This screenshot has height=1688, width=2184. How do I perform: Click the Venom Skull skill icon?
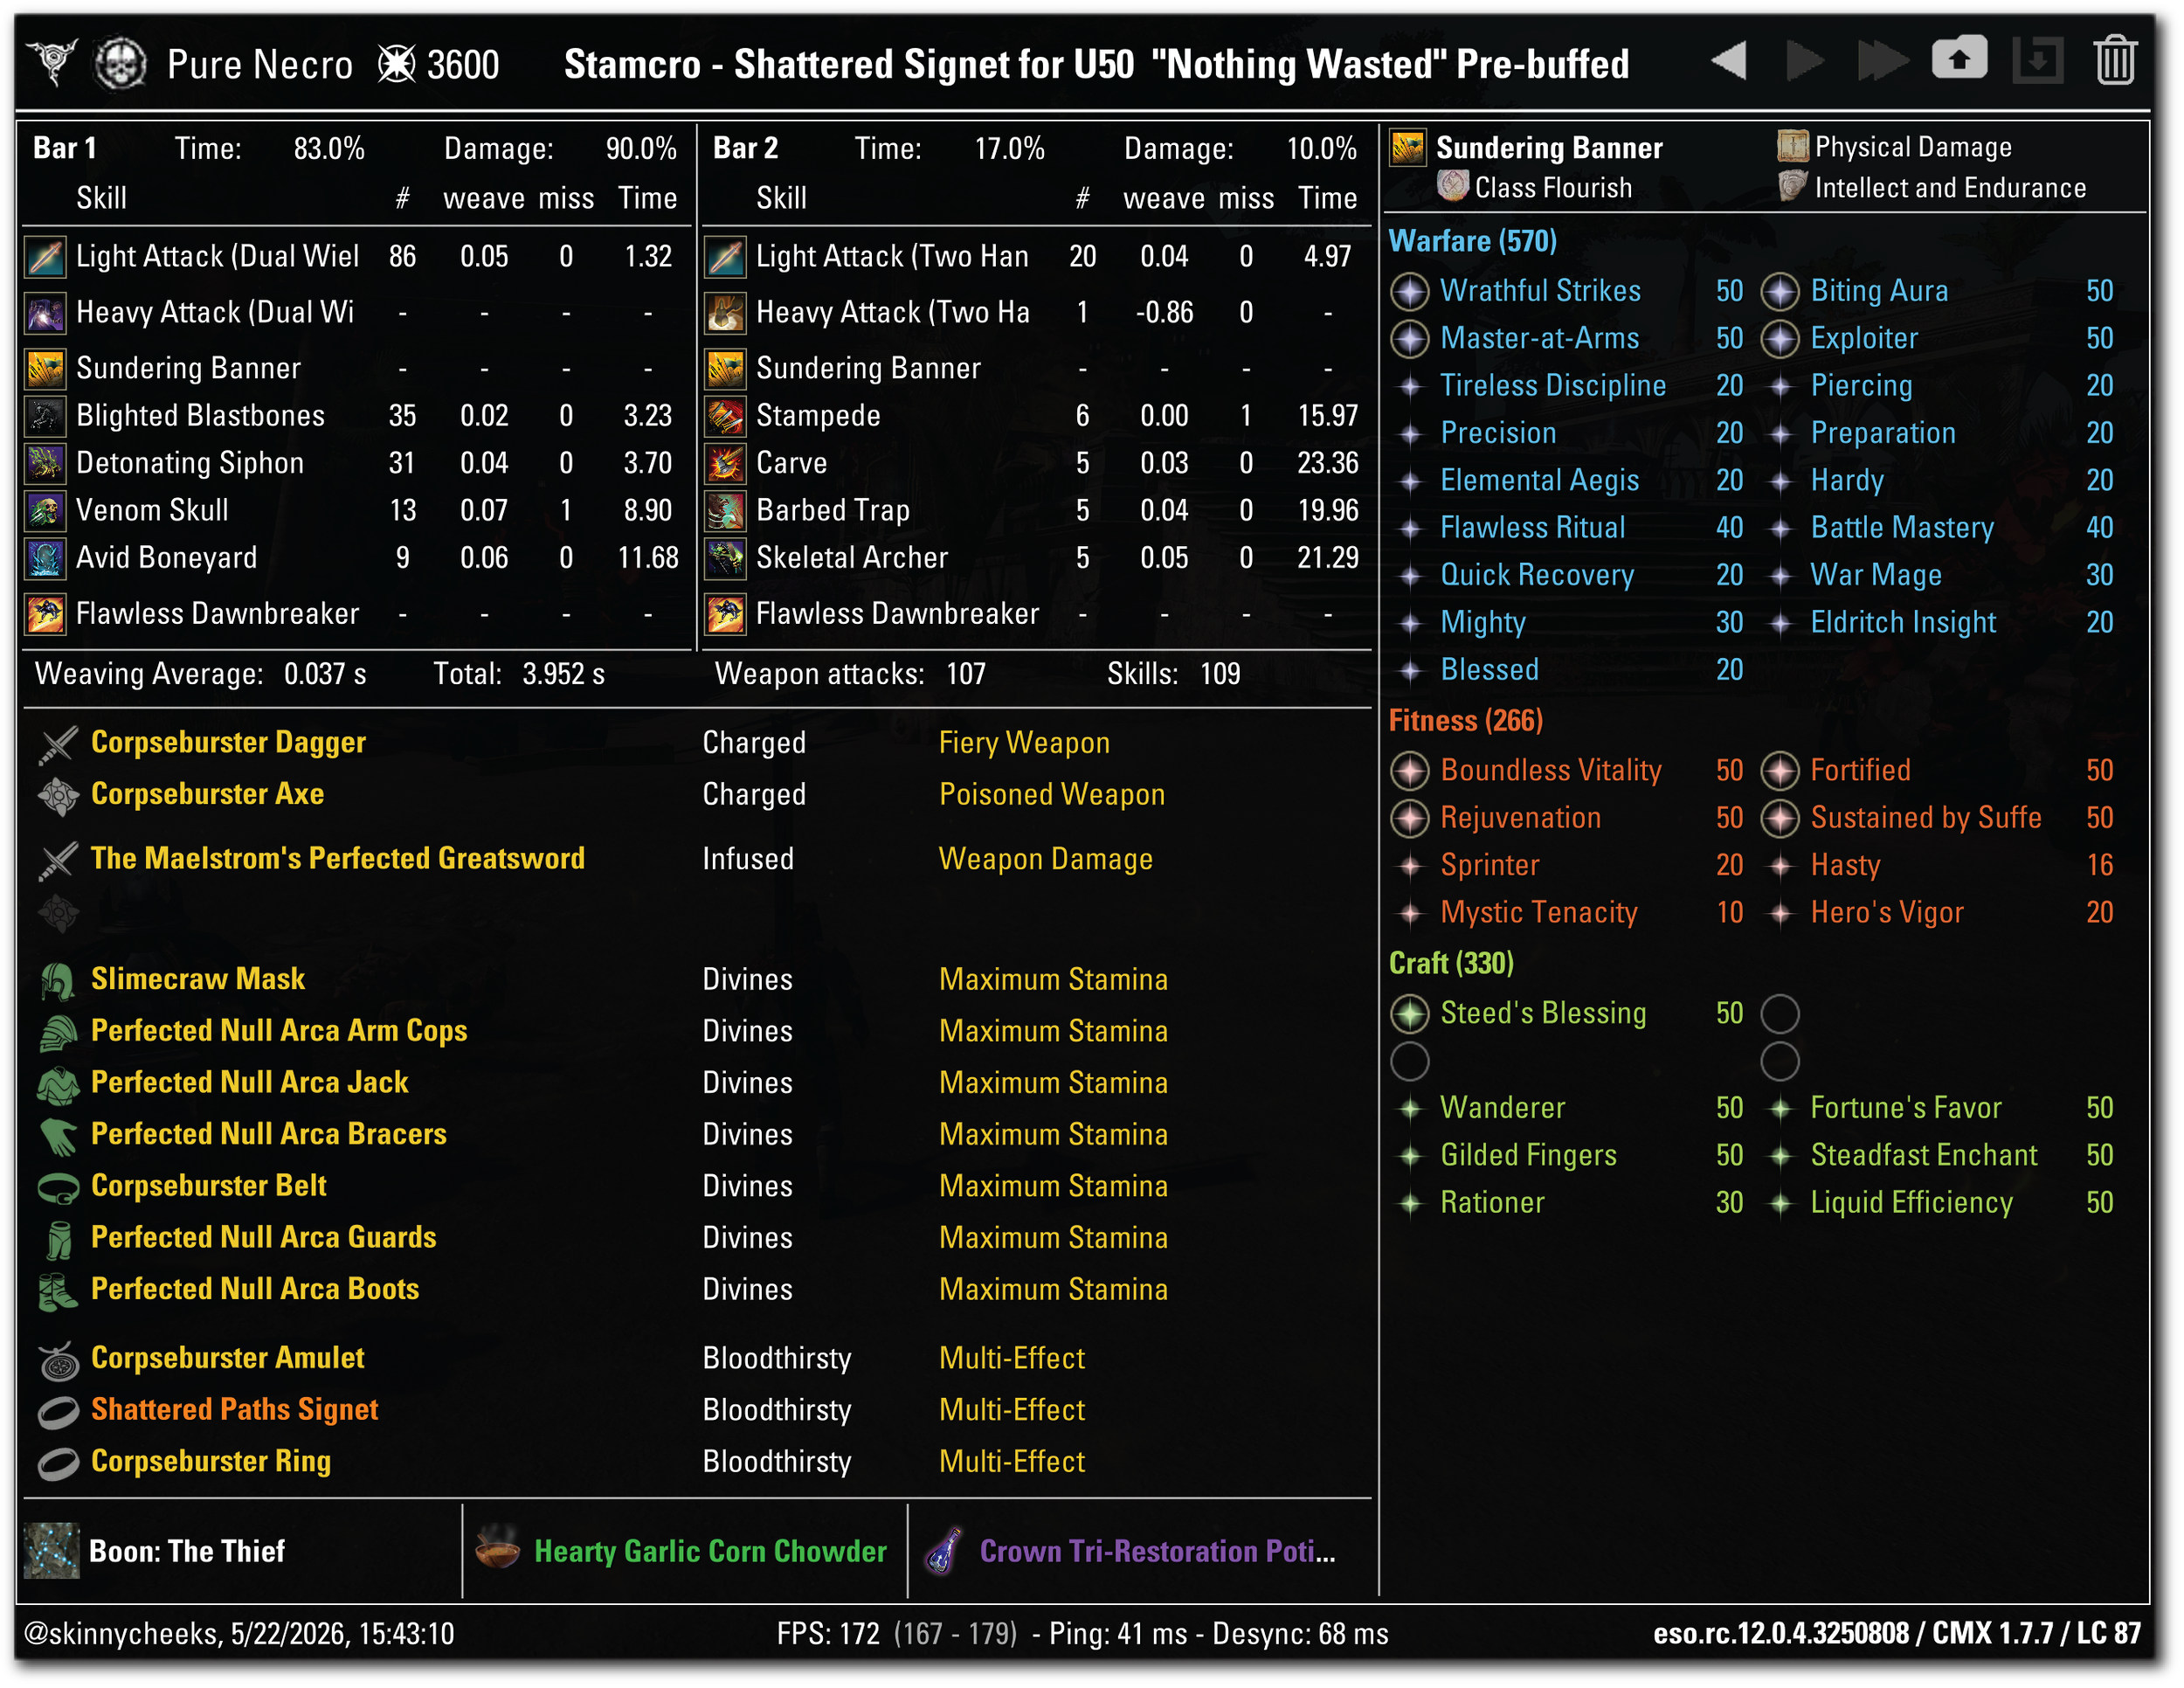(x=45, y=510)
